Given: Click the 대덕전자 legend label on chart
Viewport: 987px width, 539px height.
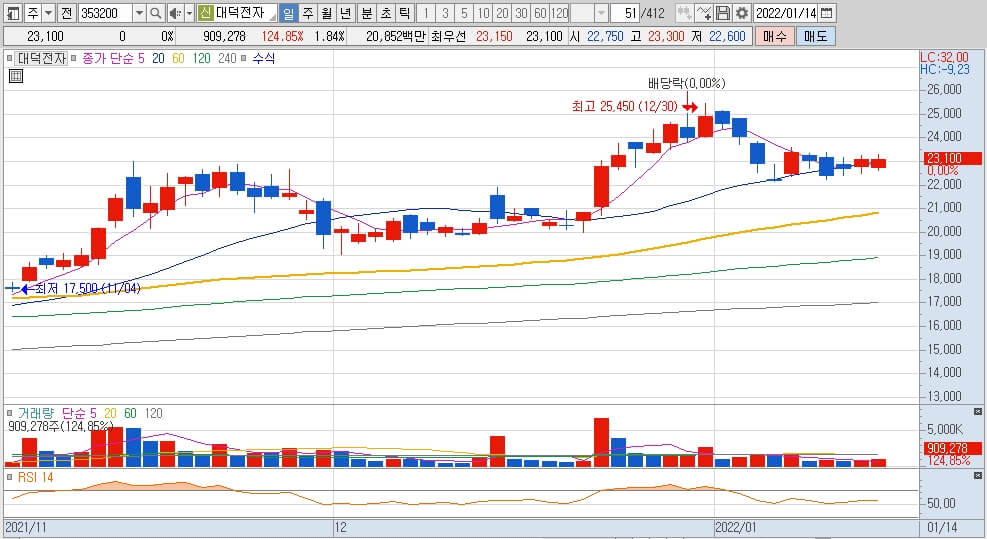Looking at the screenshot, I should point(42,59).
